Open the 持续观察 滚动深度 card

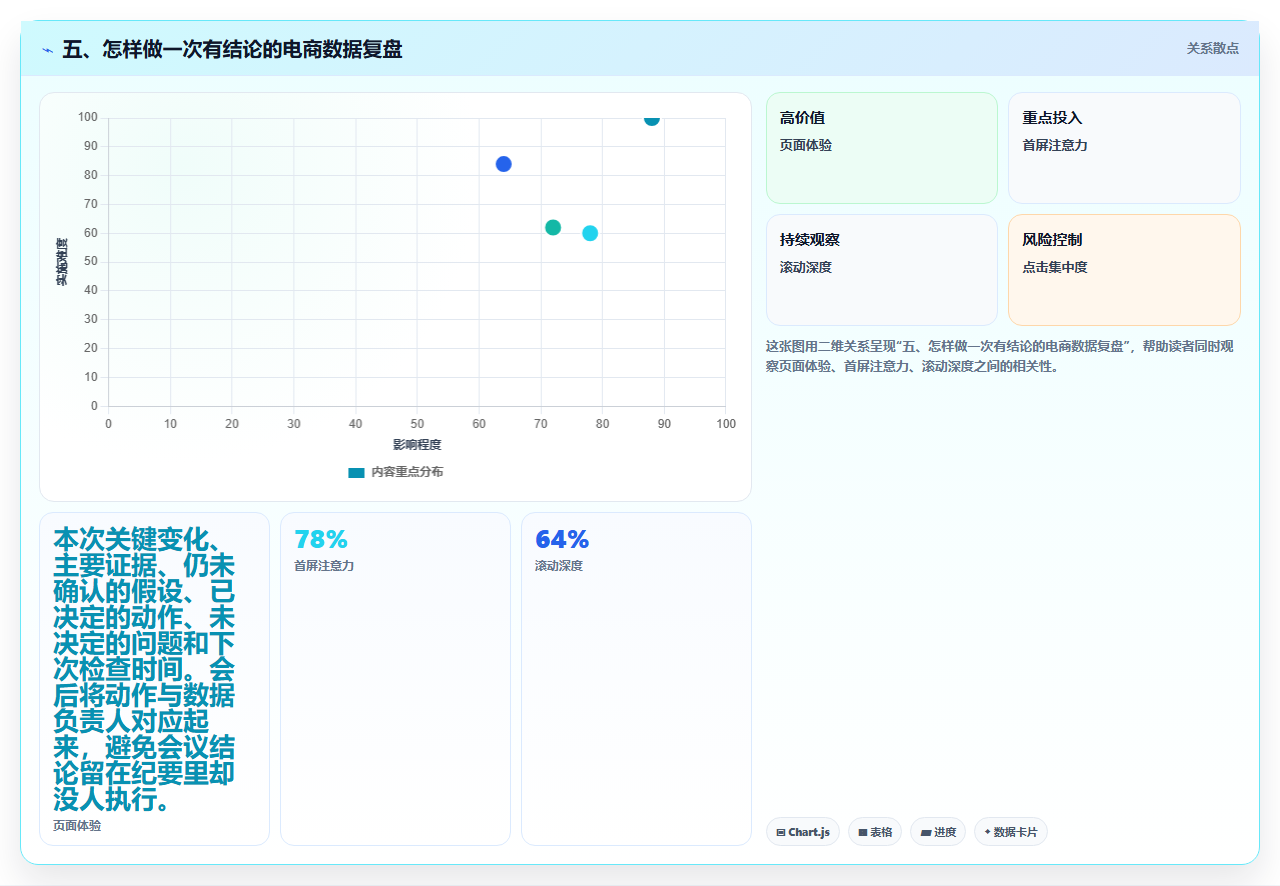pos(882,270)
